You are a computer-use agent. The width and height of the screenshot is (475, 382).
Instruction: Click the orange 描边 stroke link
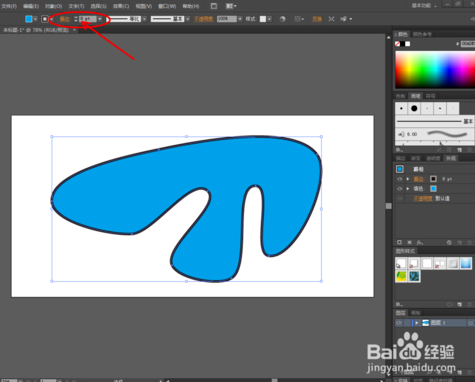(64, 19)
